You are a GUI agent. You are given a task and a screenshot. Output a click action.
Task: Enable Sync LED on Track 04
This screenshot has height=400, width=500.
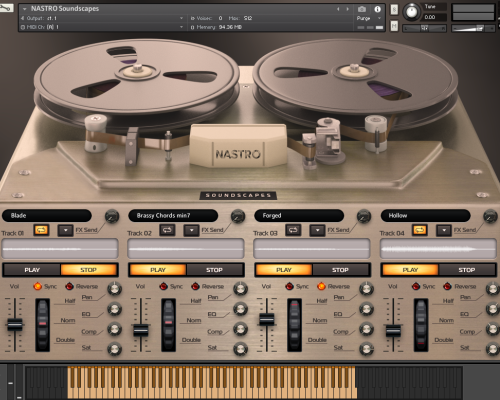(416, 286)
